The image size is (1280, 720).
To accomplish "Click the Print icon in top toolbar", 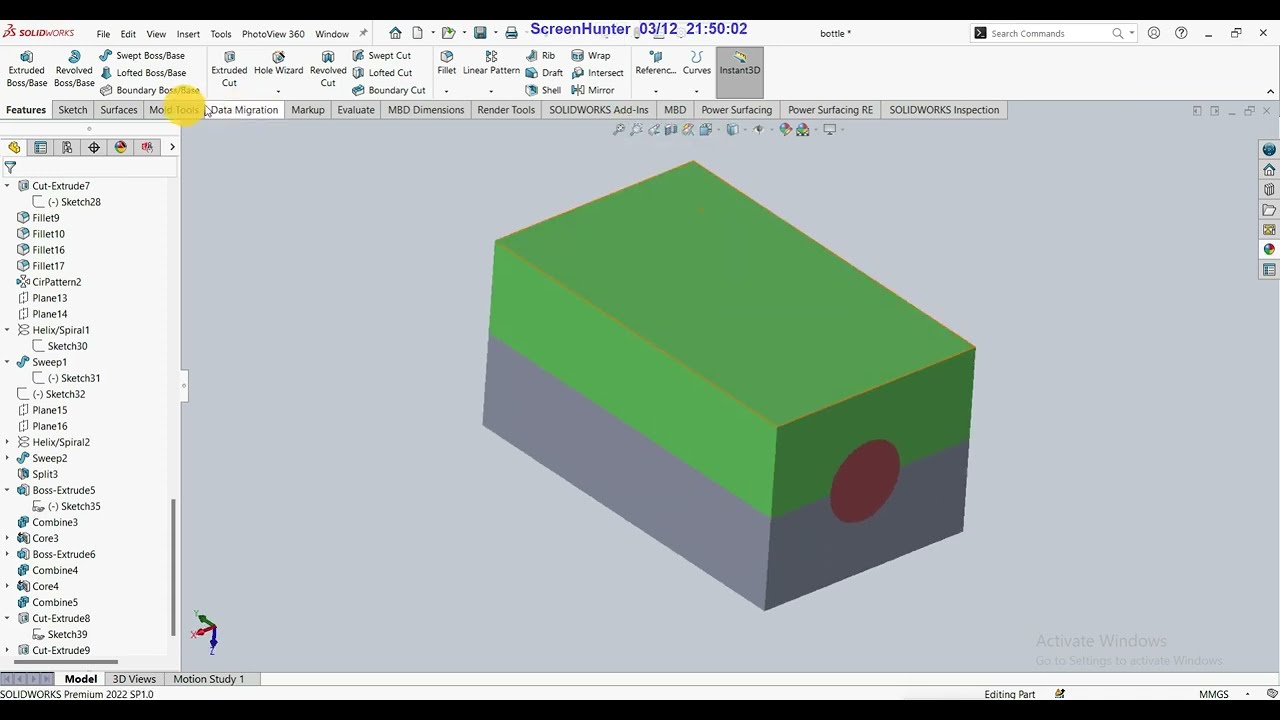I will pyautogui.click(x=511, y=33).
